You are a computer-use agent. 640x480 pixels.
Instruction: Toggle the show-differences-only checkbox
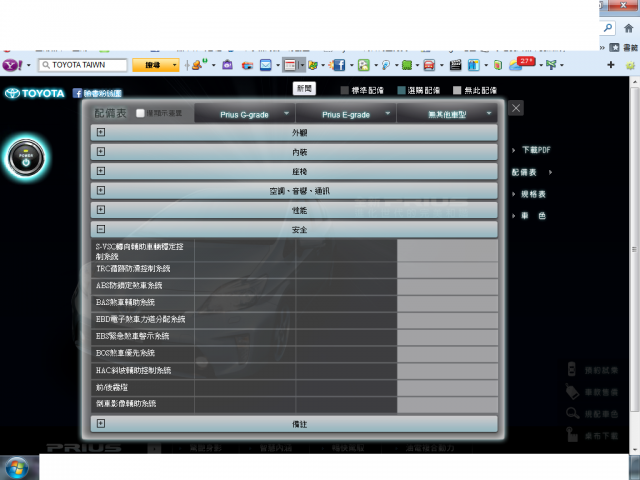click(x=140, y=113)
